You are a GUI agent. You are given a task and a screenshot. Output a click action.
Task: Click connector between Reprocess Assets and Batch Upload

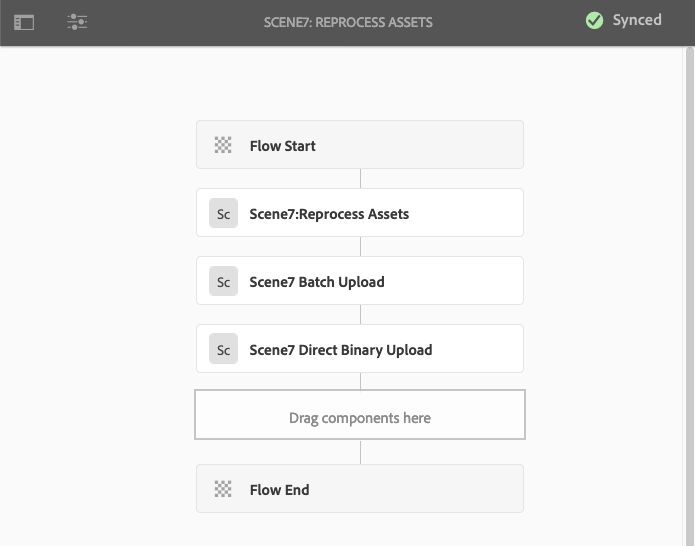point(360,247)
